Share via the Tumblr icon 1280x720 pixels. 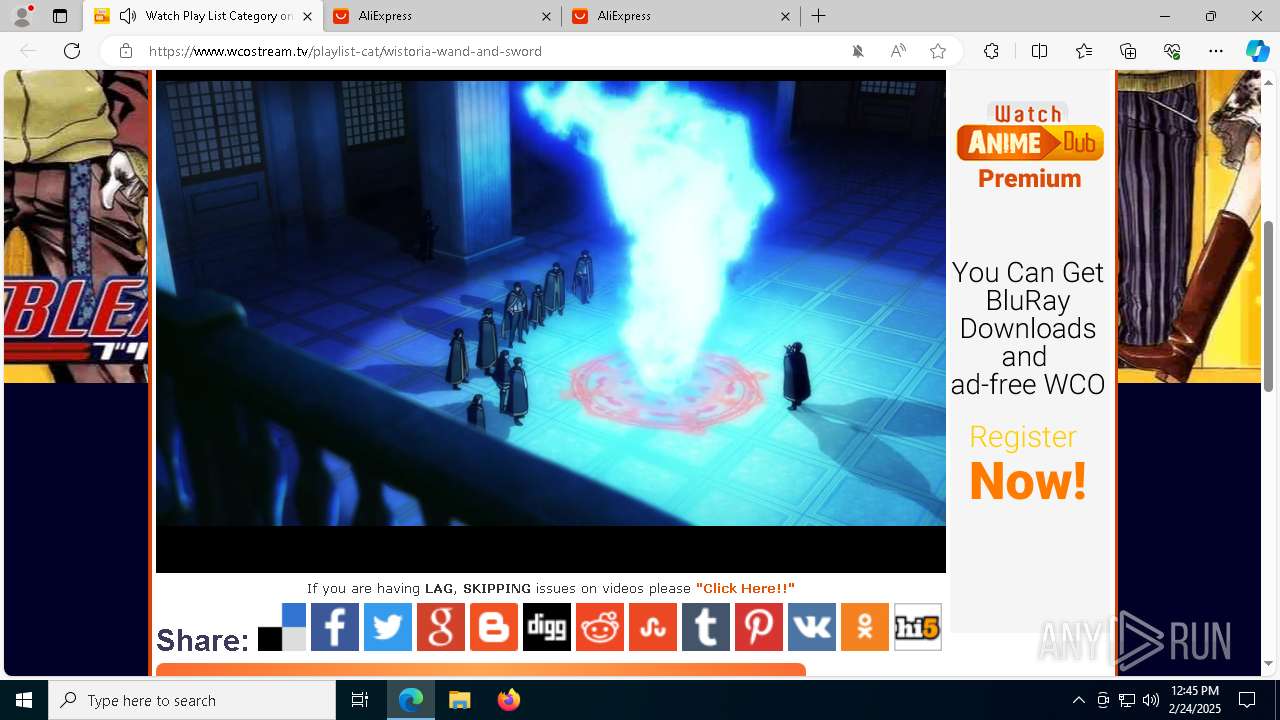(x=706, y=627)
